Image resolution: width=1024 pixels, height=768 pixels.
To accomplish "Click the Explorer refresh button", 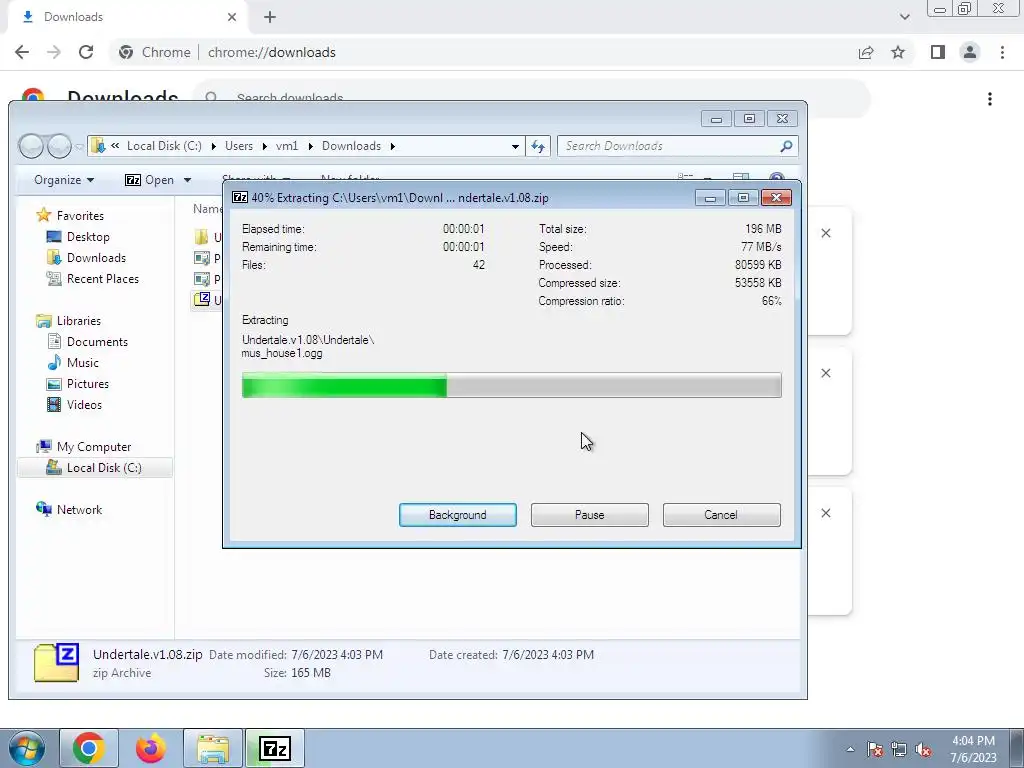I will [537, 146].
